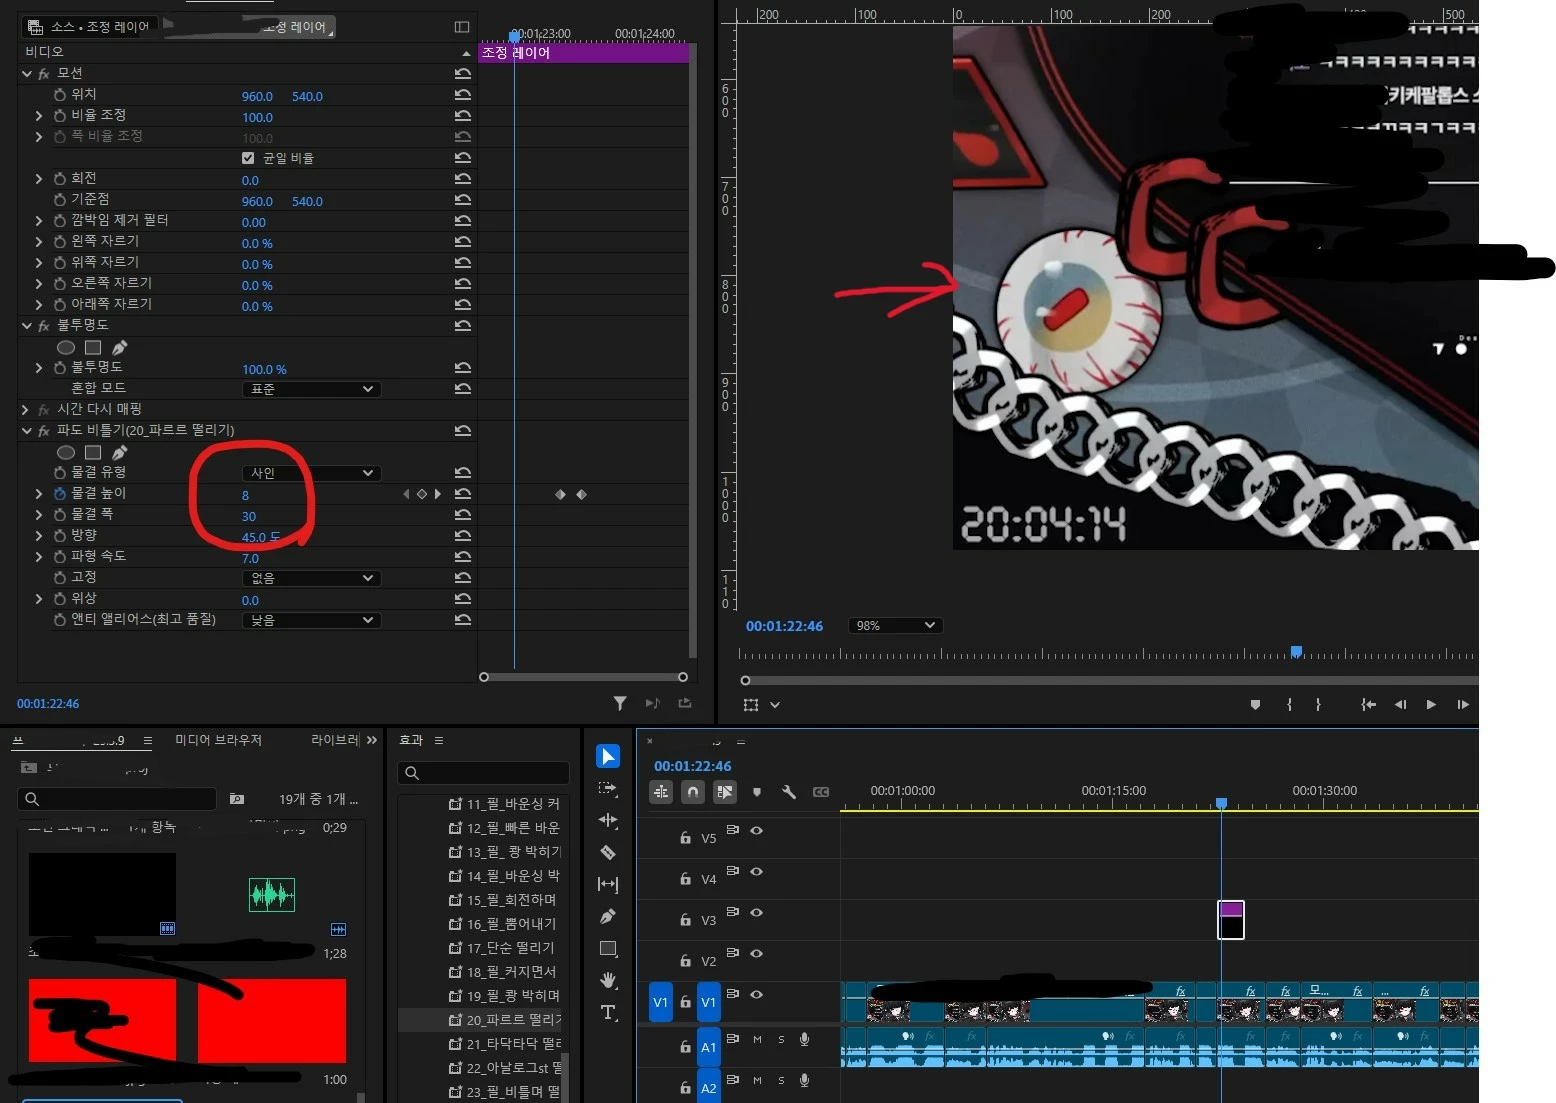Toggle the 균일 비율 checkbox
The height and width of the screenshot is (1103, 1556).
[248, 158]
